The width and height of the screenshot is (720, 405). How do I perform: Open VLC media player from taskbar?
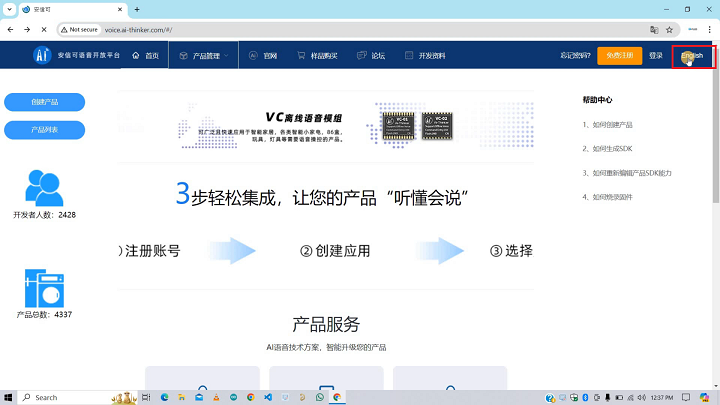(216, 397)
